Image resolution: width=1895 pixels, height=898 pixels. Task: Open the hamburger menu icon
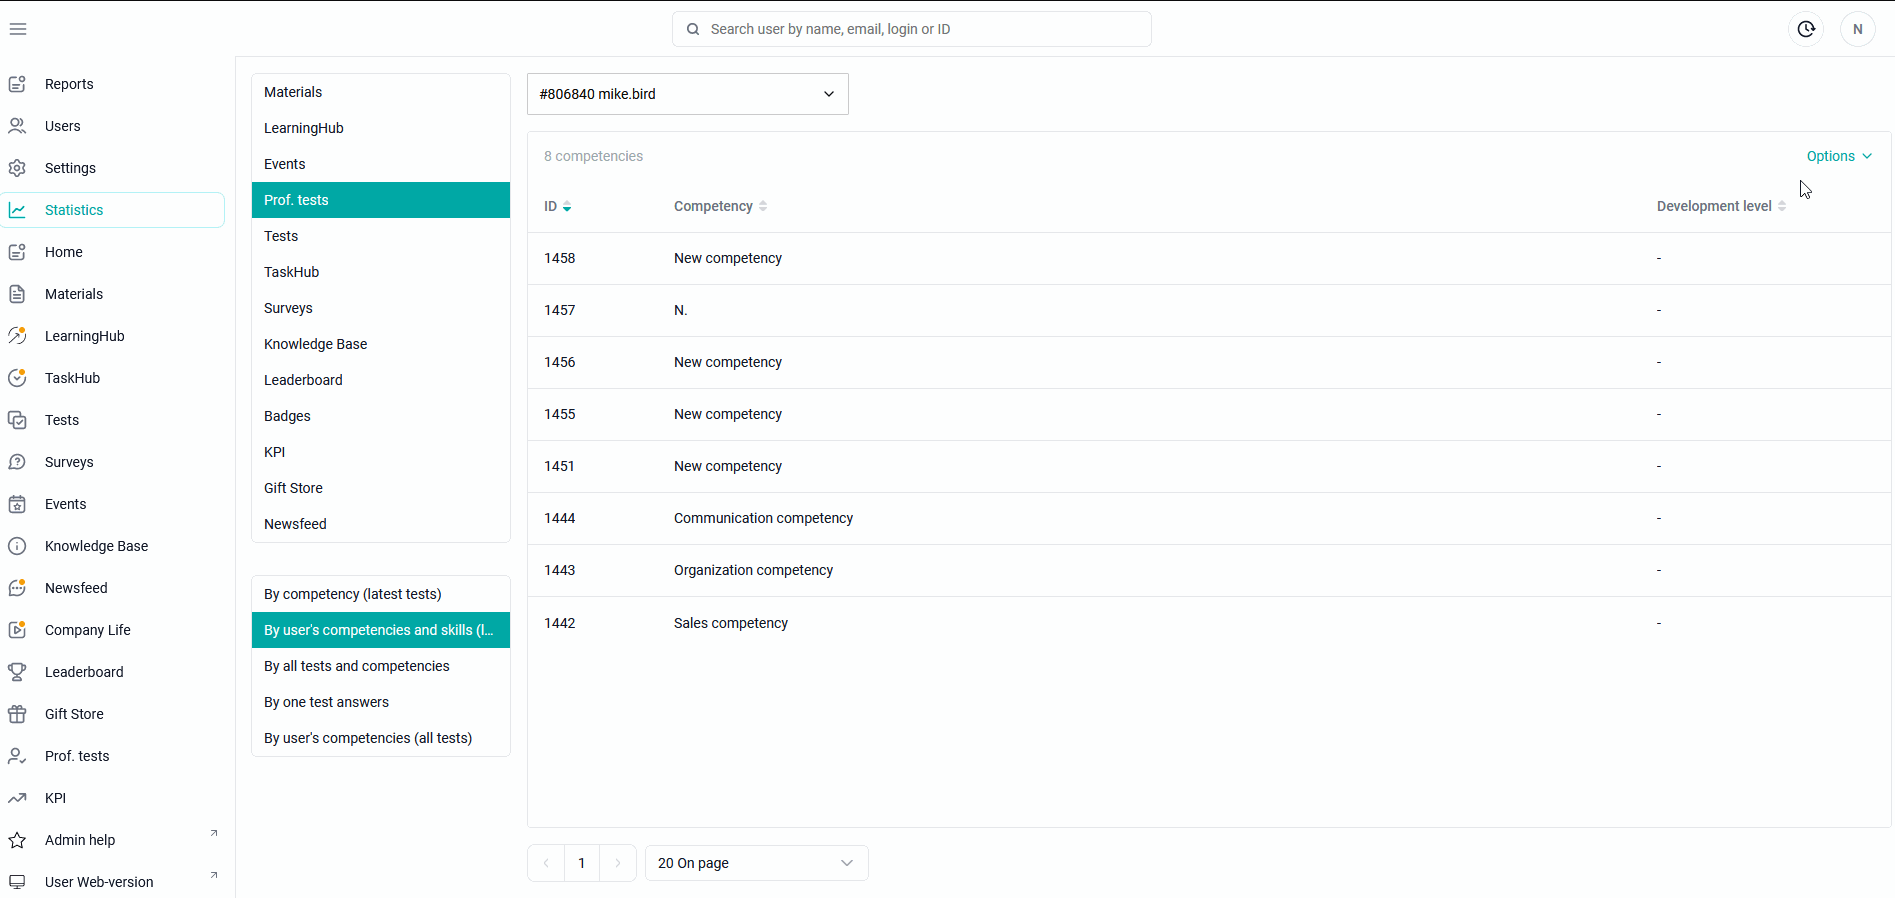[18, 29]
